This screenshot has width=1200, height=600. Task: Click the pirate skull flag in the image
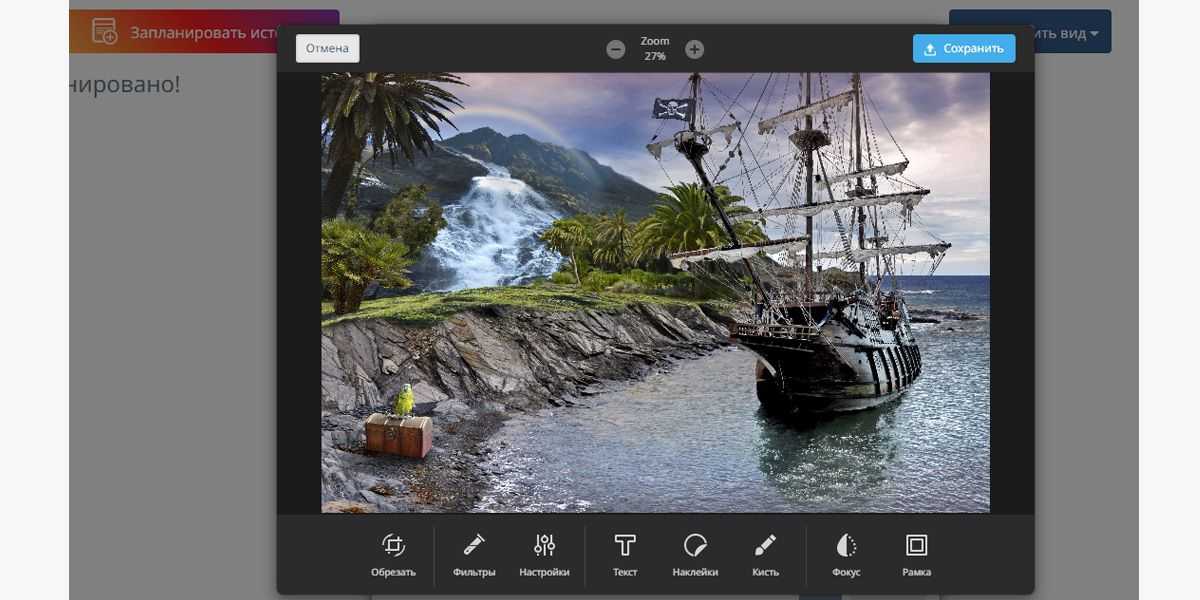coord(673,108)
